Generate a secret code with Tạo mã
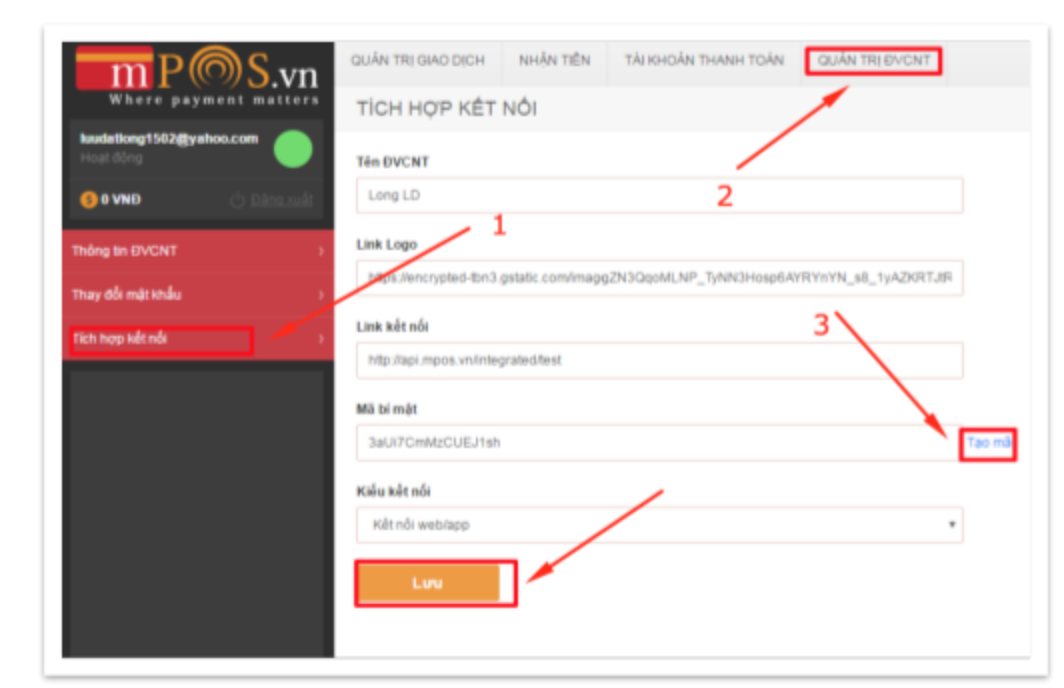Viewport: 1064px width, 688px height. (989, 443)
